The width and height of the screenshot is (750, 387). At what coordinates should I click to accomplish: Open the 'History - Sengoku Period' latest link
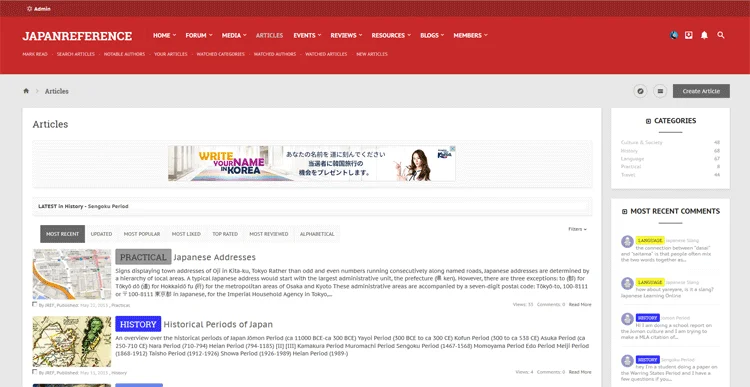click(96, 206)
